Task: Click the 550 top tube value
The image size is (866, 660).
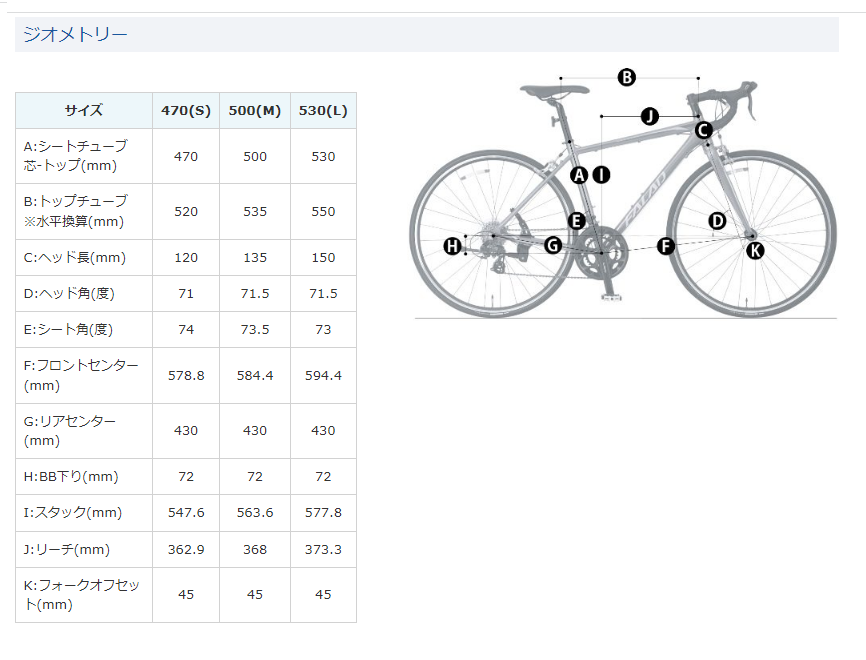Action: pyautogui.click(x=323, y=212)
